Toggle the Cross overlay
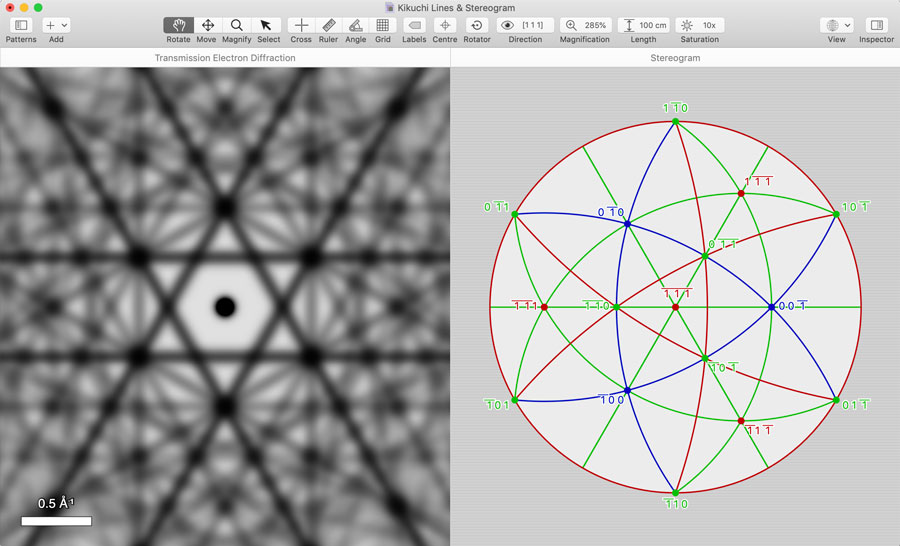The image size is (900, 546). 301,25
